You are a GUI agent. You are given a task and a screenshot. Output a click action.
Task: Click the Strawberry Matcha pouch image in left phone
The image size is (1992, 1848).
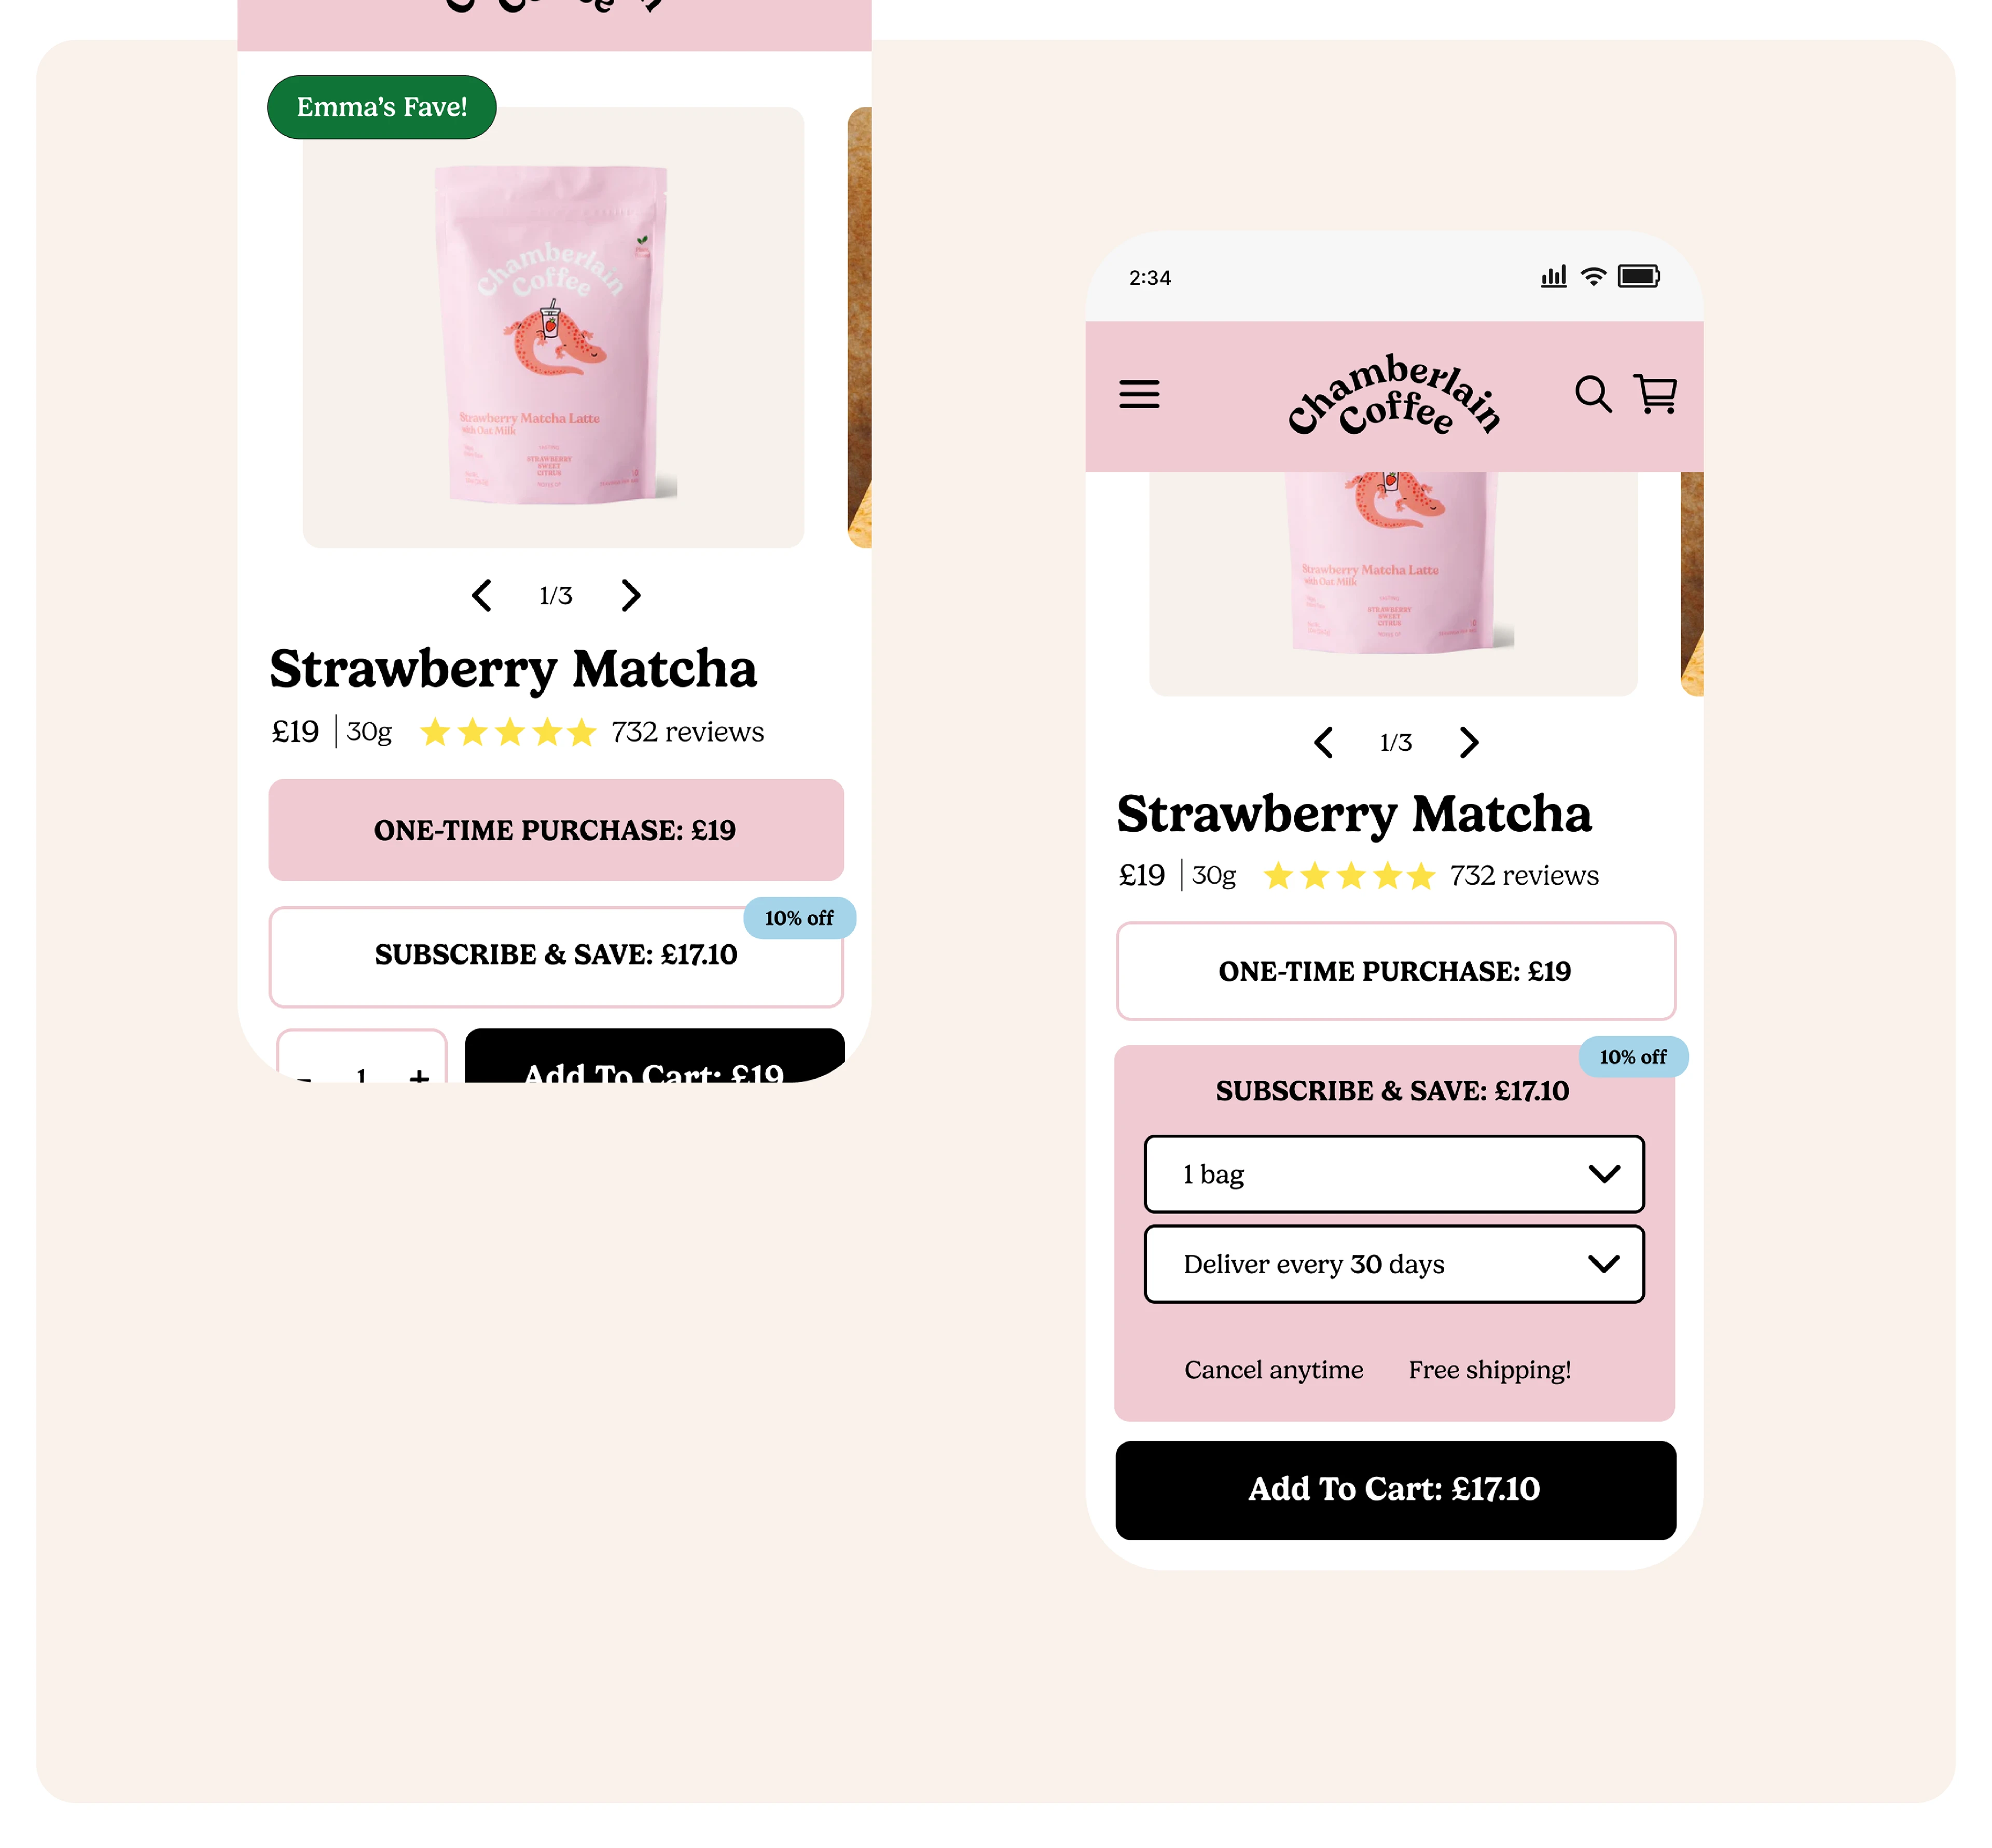point(553,327)
